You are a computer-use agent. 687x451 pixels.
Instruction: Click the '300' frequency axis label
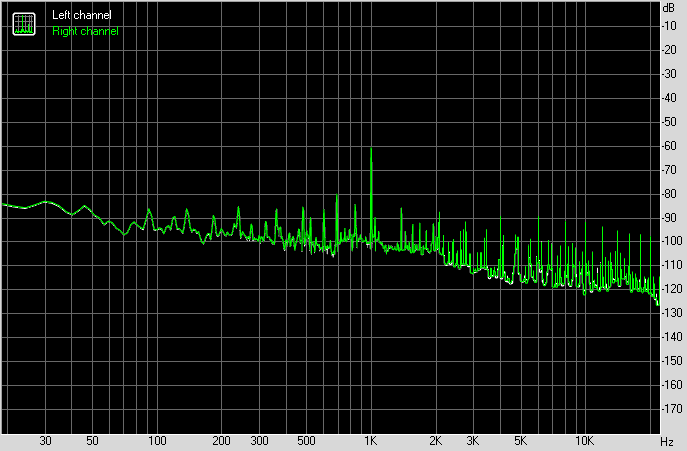[259, 441]
